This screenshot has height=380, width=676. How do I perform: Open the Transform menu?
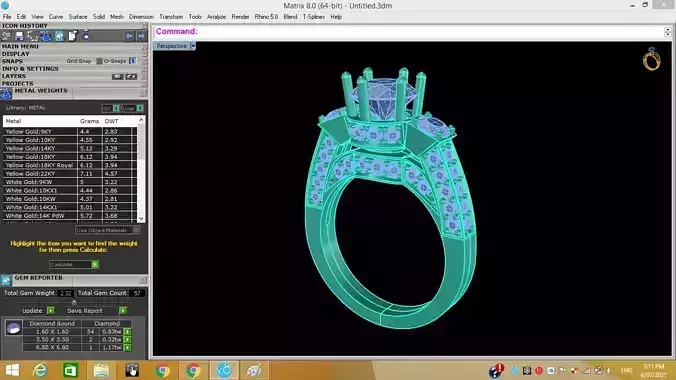pos(171,17)
